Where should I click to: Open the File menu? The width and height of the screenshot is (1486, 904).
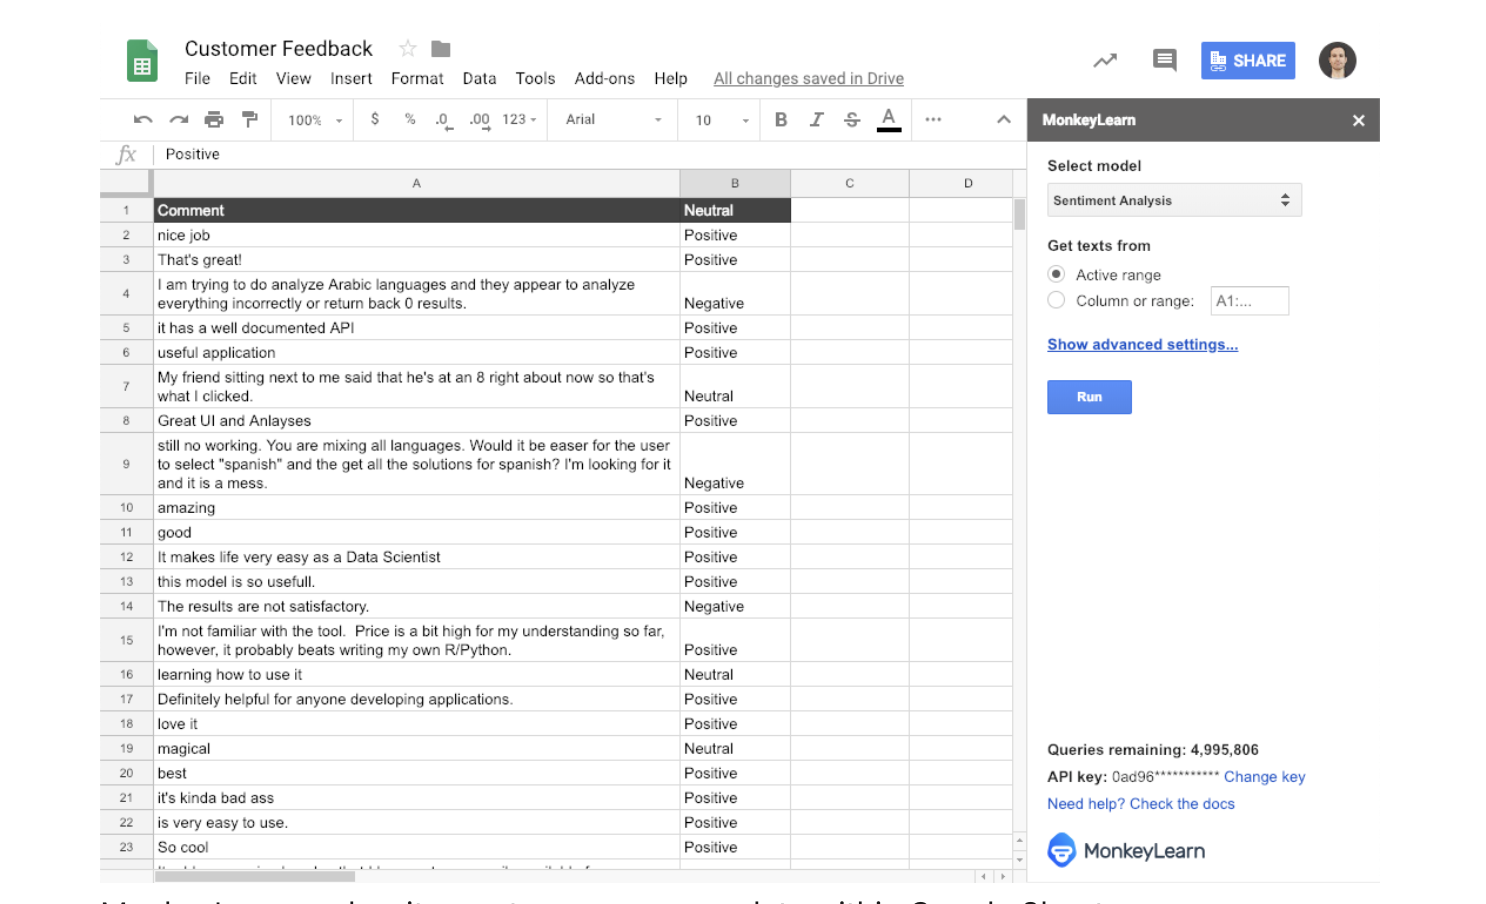(197, 78)
